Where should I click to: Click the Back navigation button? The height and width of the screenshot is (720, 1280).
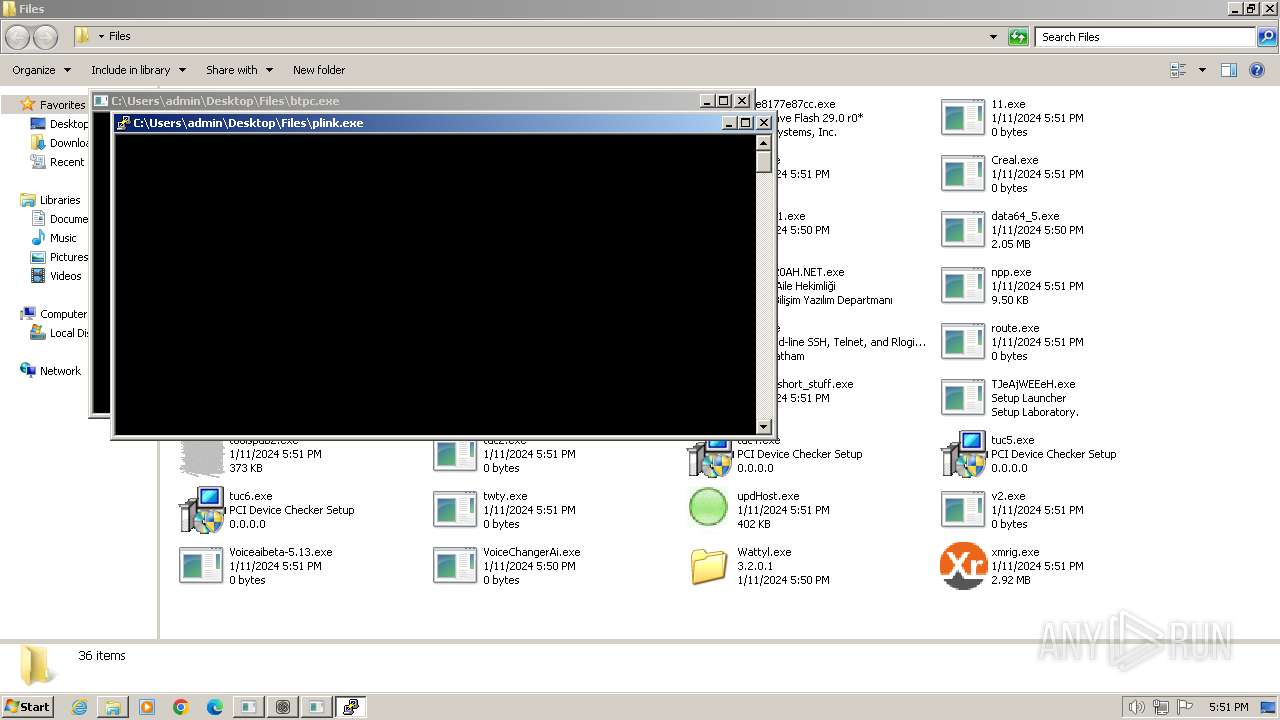click(17, 37)
